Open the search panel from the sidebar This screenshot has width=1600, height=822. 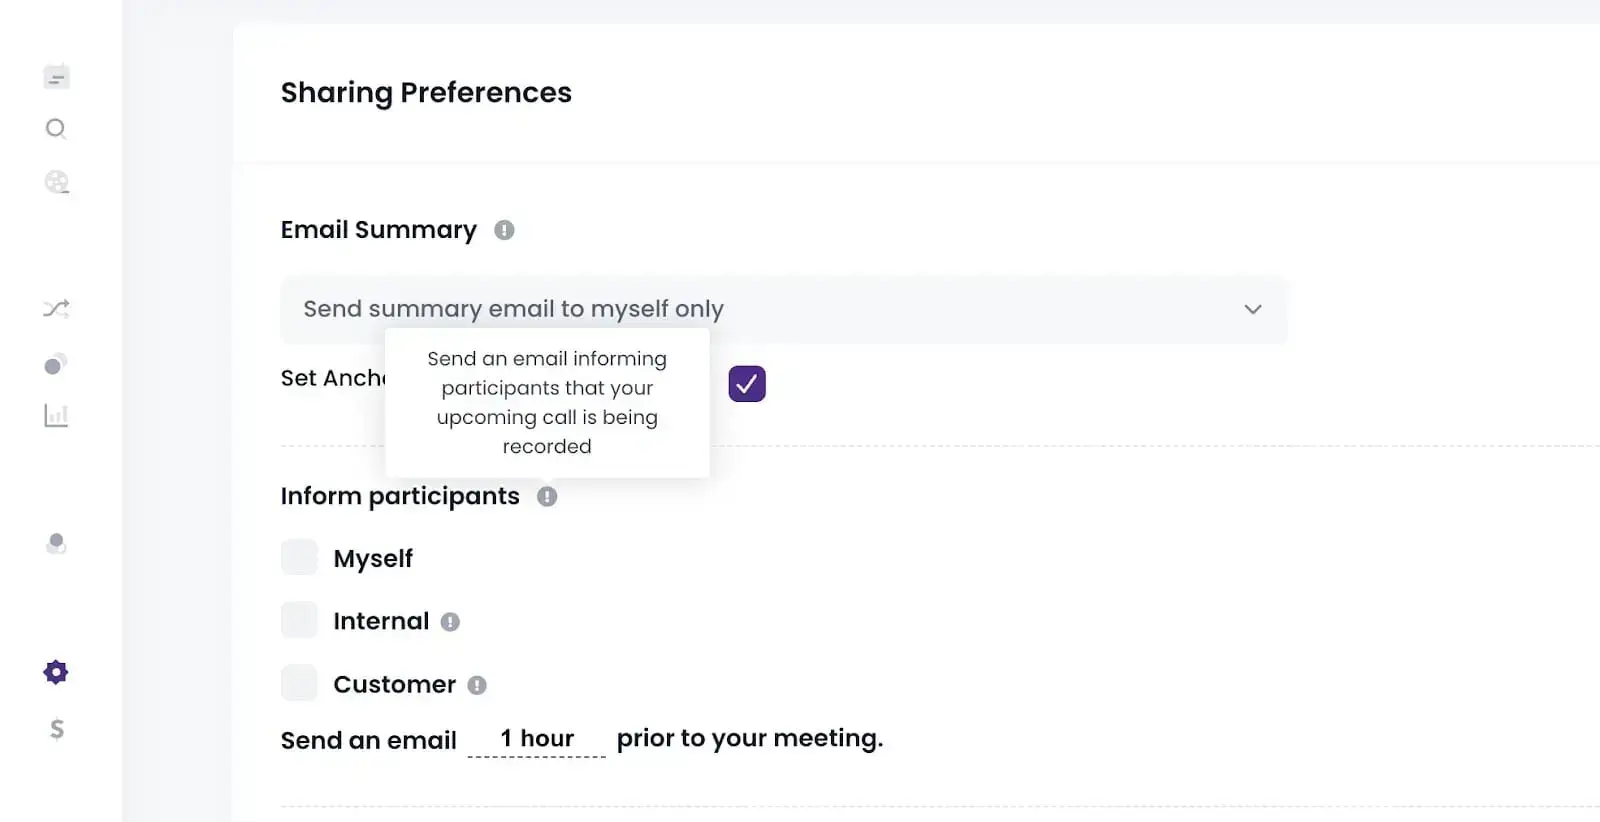(56, 129)
